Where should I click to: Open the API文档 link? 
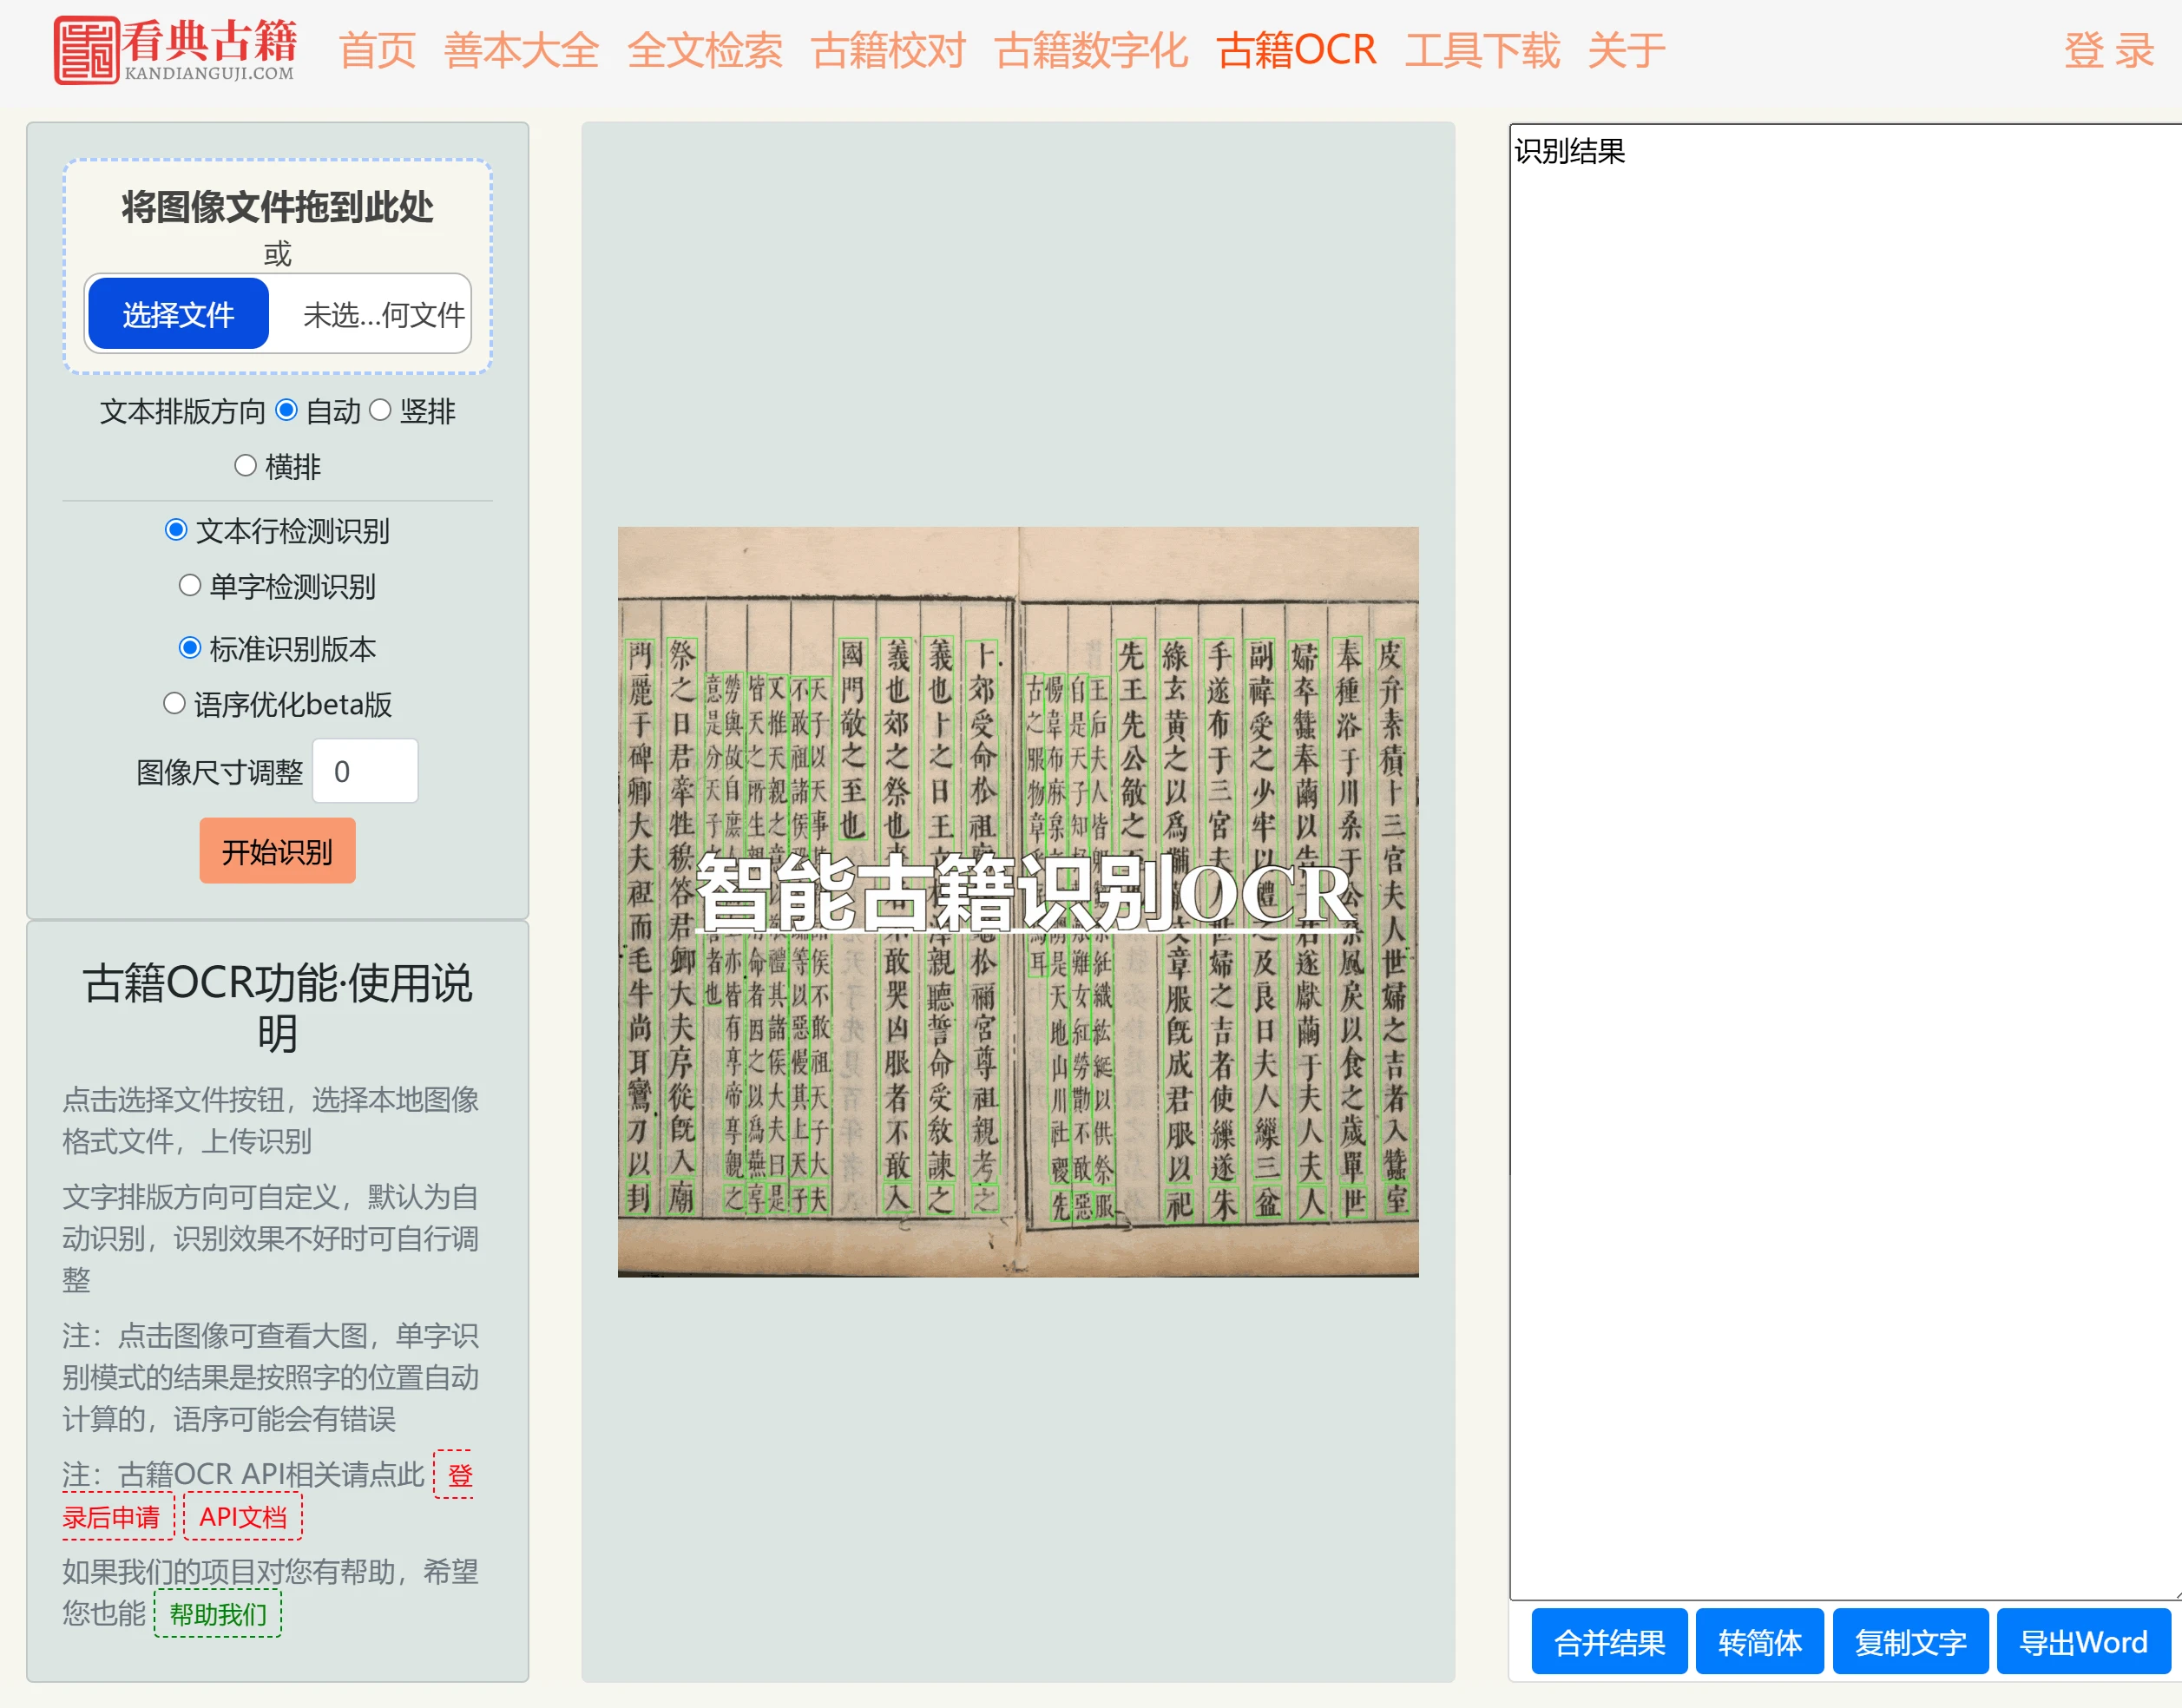click(243, 1517)
